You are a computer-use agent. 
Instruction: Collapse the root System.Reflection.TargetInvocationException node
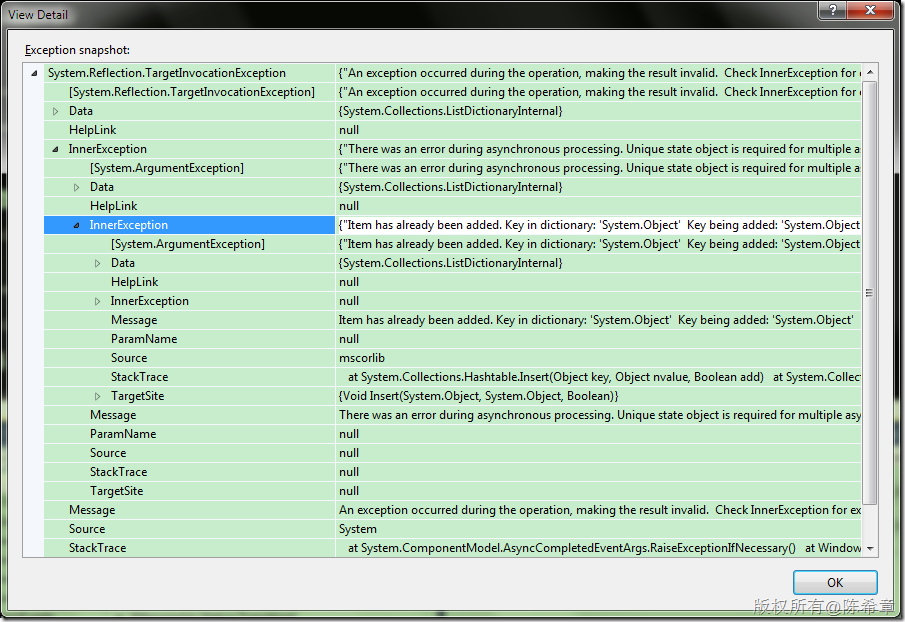[35, 73]
